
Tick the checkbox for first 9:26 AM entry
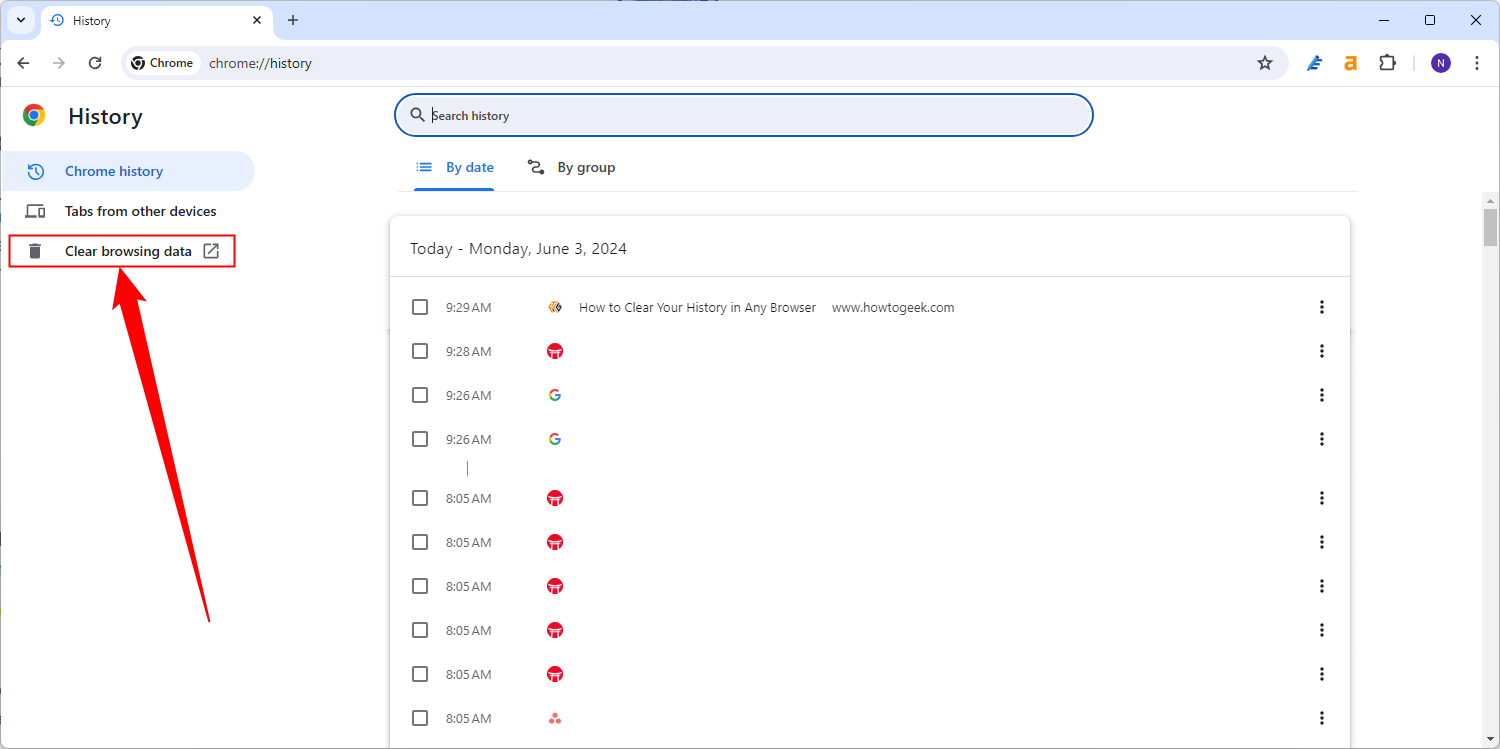pyautogui.click(x=420, y=395)
